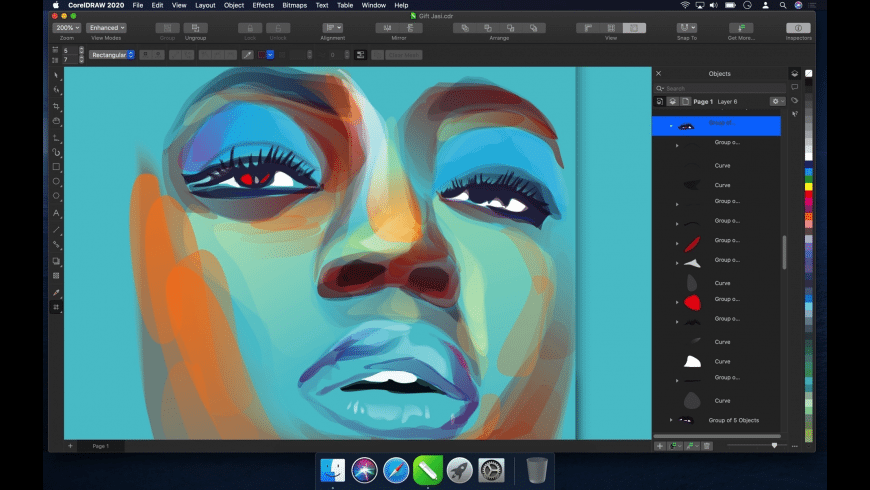Select the Ellipse tool in the toolbox

point(56,182)
